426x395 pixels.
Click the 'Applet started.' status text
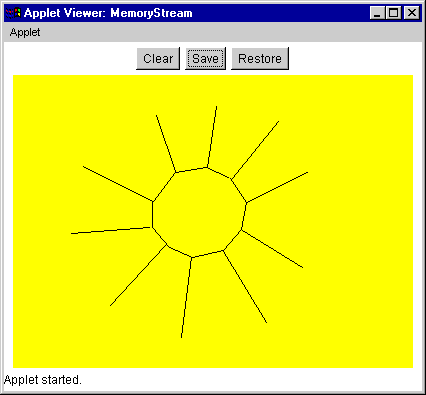coord(43,380)
